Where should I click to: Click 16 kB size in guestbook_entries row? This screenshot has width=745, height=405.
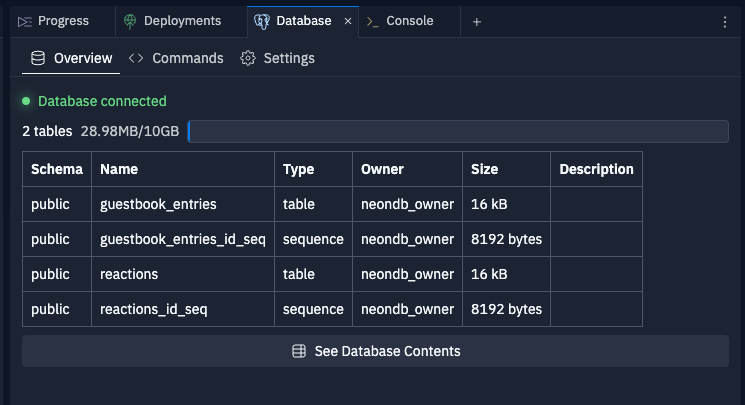506,204
